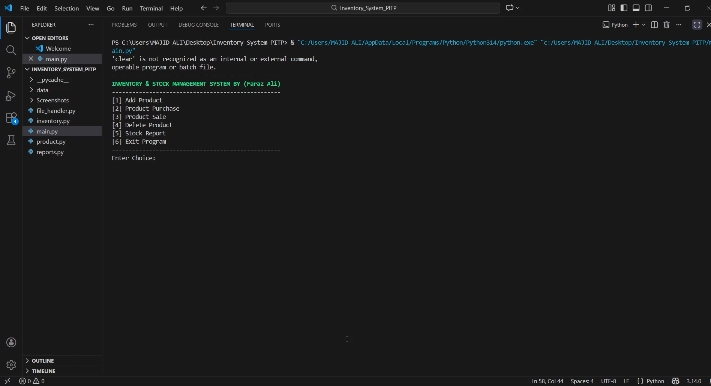Open the Terminal menu
Viewport: 711px width, 386px height.
(x=151, y=8)
